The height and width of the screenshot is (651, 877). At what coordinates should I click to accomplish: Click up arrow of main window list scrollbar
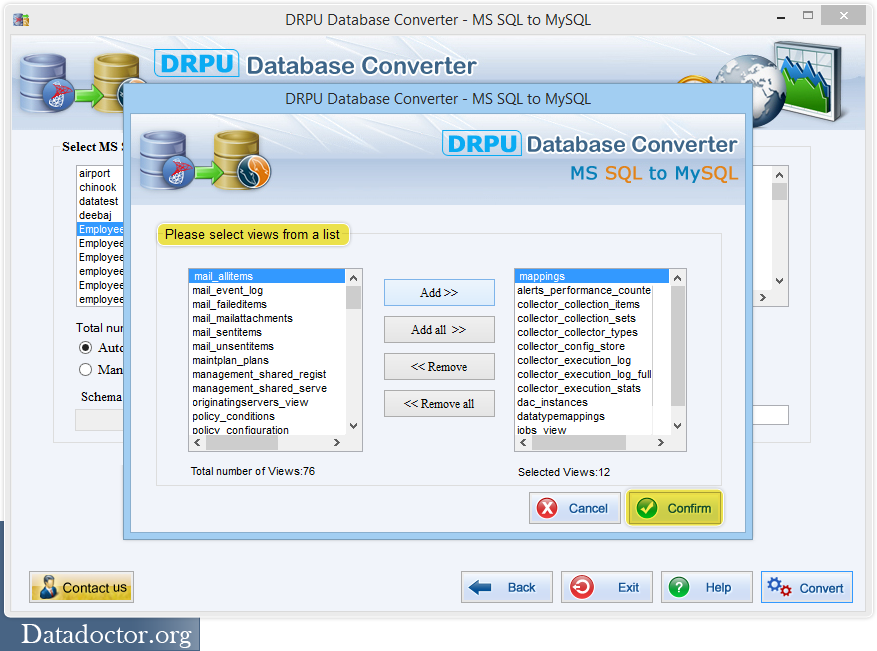click(x=779, y=175)
